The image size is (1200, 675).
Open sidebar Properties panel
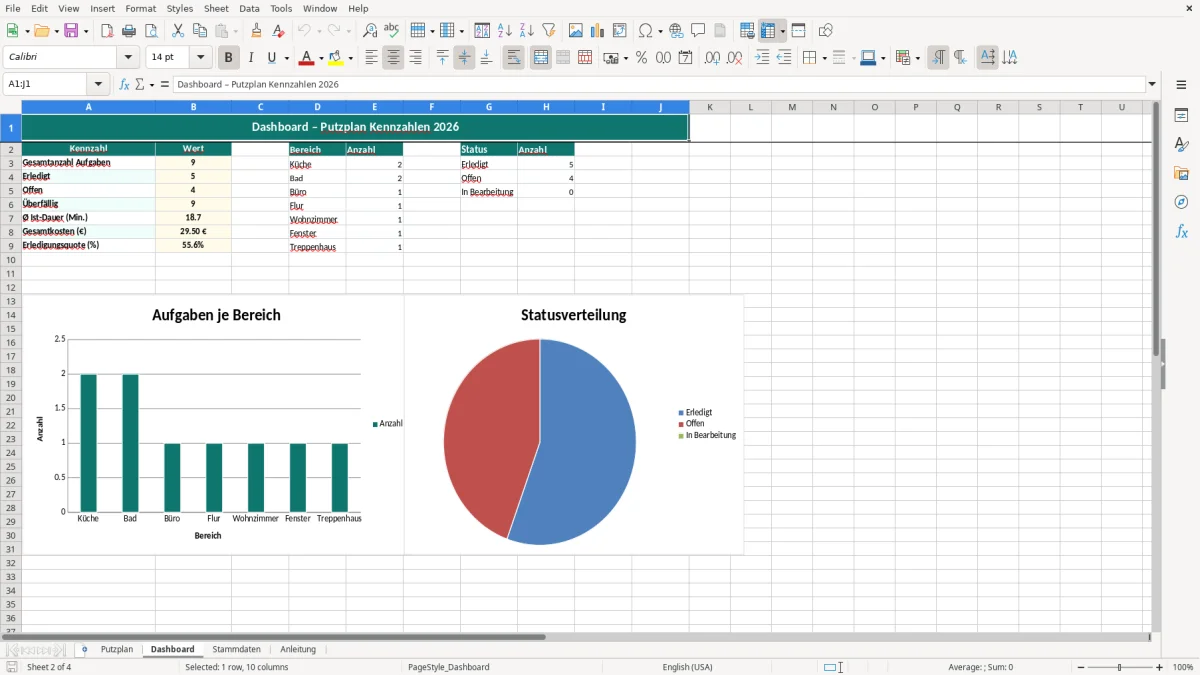(1181, 116)
